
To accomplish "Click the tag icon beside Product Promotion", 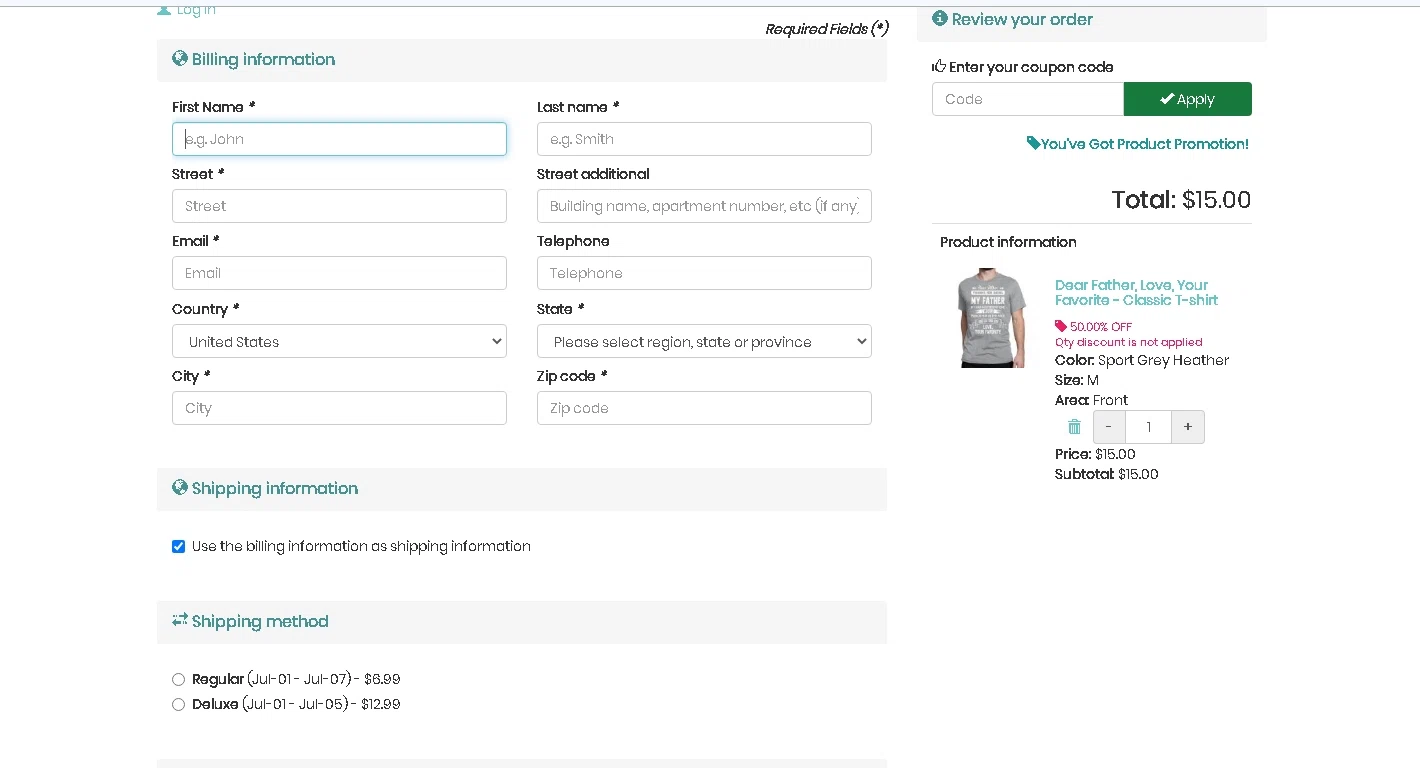I will coord(1033,144).
